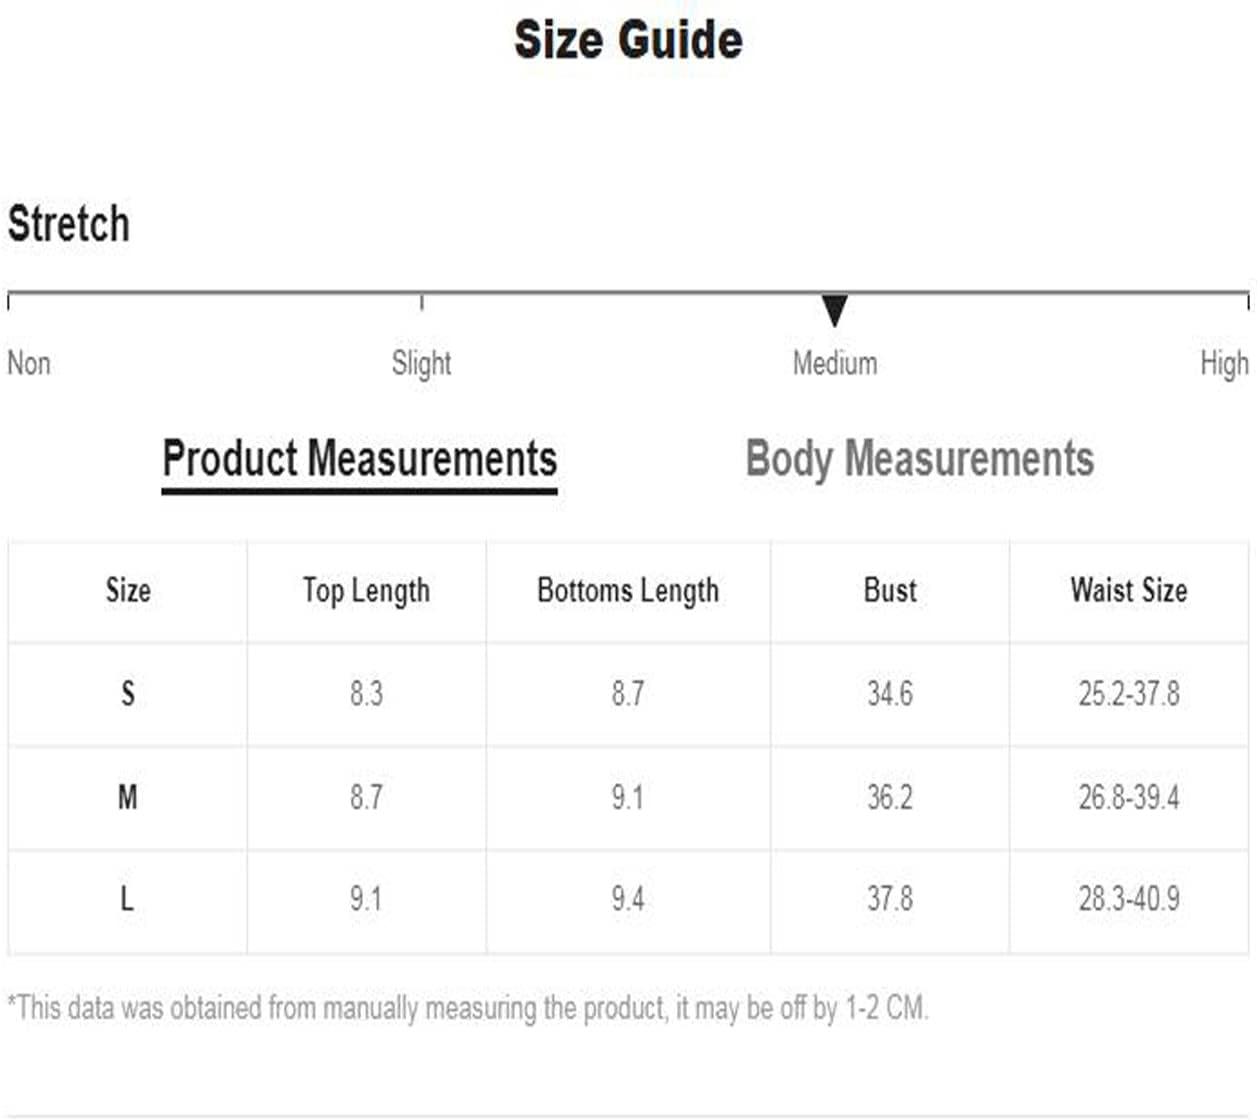Click the 25.2-37.8 waist size cell
This screenshot has height=1120, width=1257.
(1129, 694)
